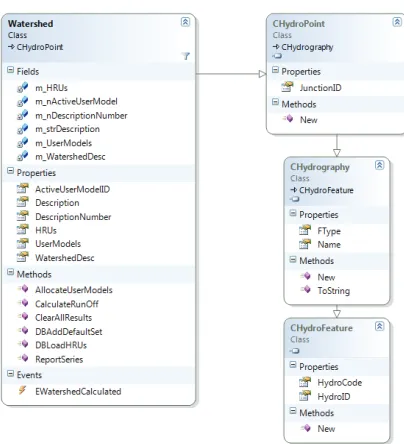This screenshot has height=444, width=404.
Task: Collapse Methods section in CHydroPoint
Action: pyautogui.click(x=275, y=102)
